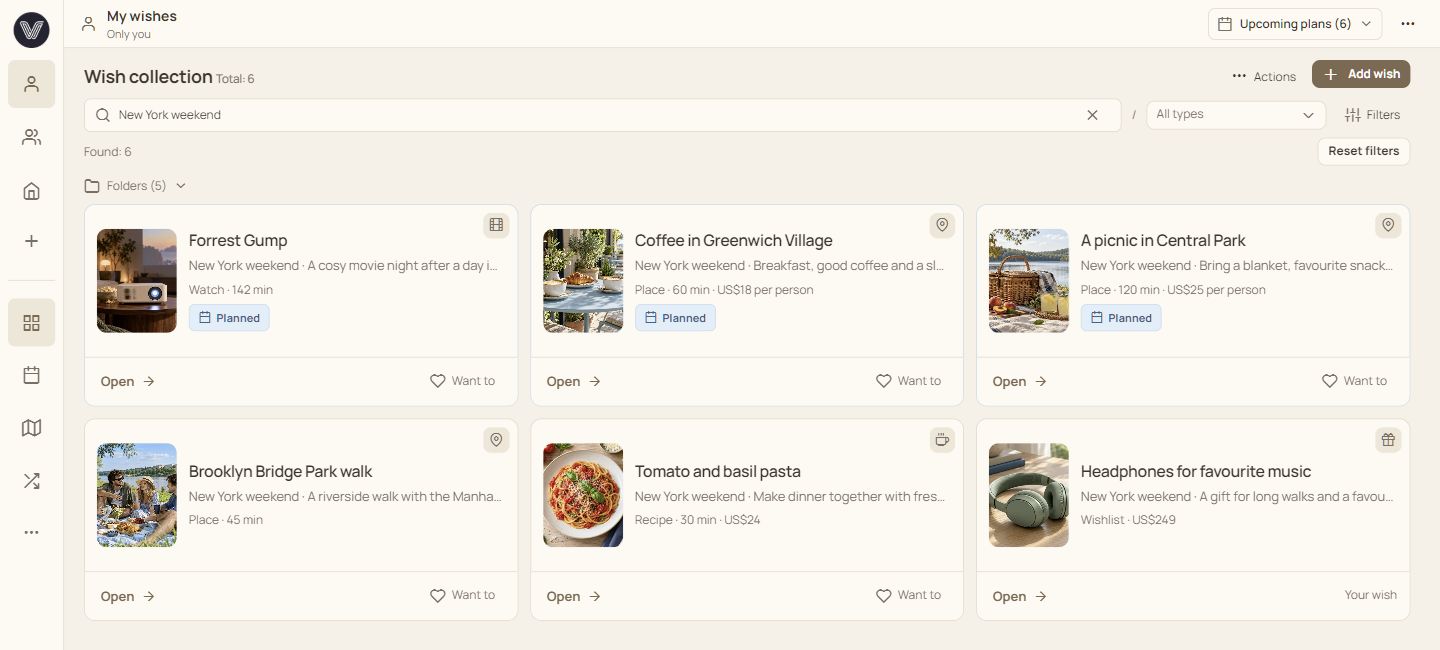Open the group people icon in sidebar
1440x650 pixels.
(31, 137)
